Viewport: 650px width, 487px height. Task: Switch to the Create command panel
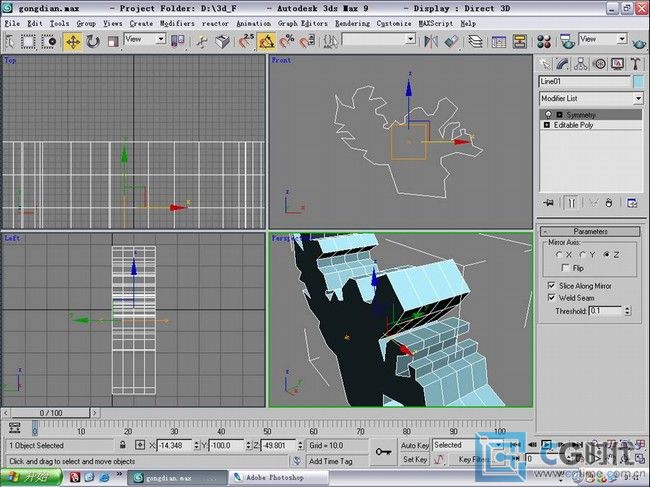coord(544,64)
